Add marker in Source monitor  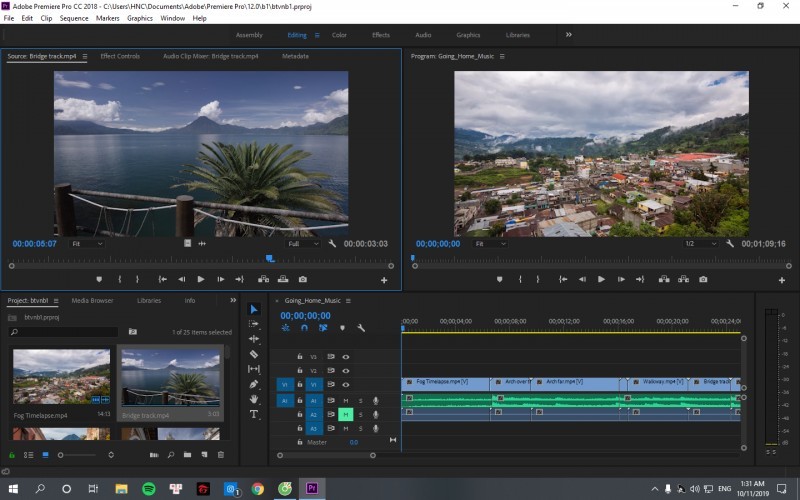click(x=99, y=280)
